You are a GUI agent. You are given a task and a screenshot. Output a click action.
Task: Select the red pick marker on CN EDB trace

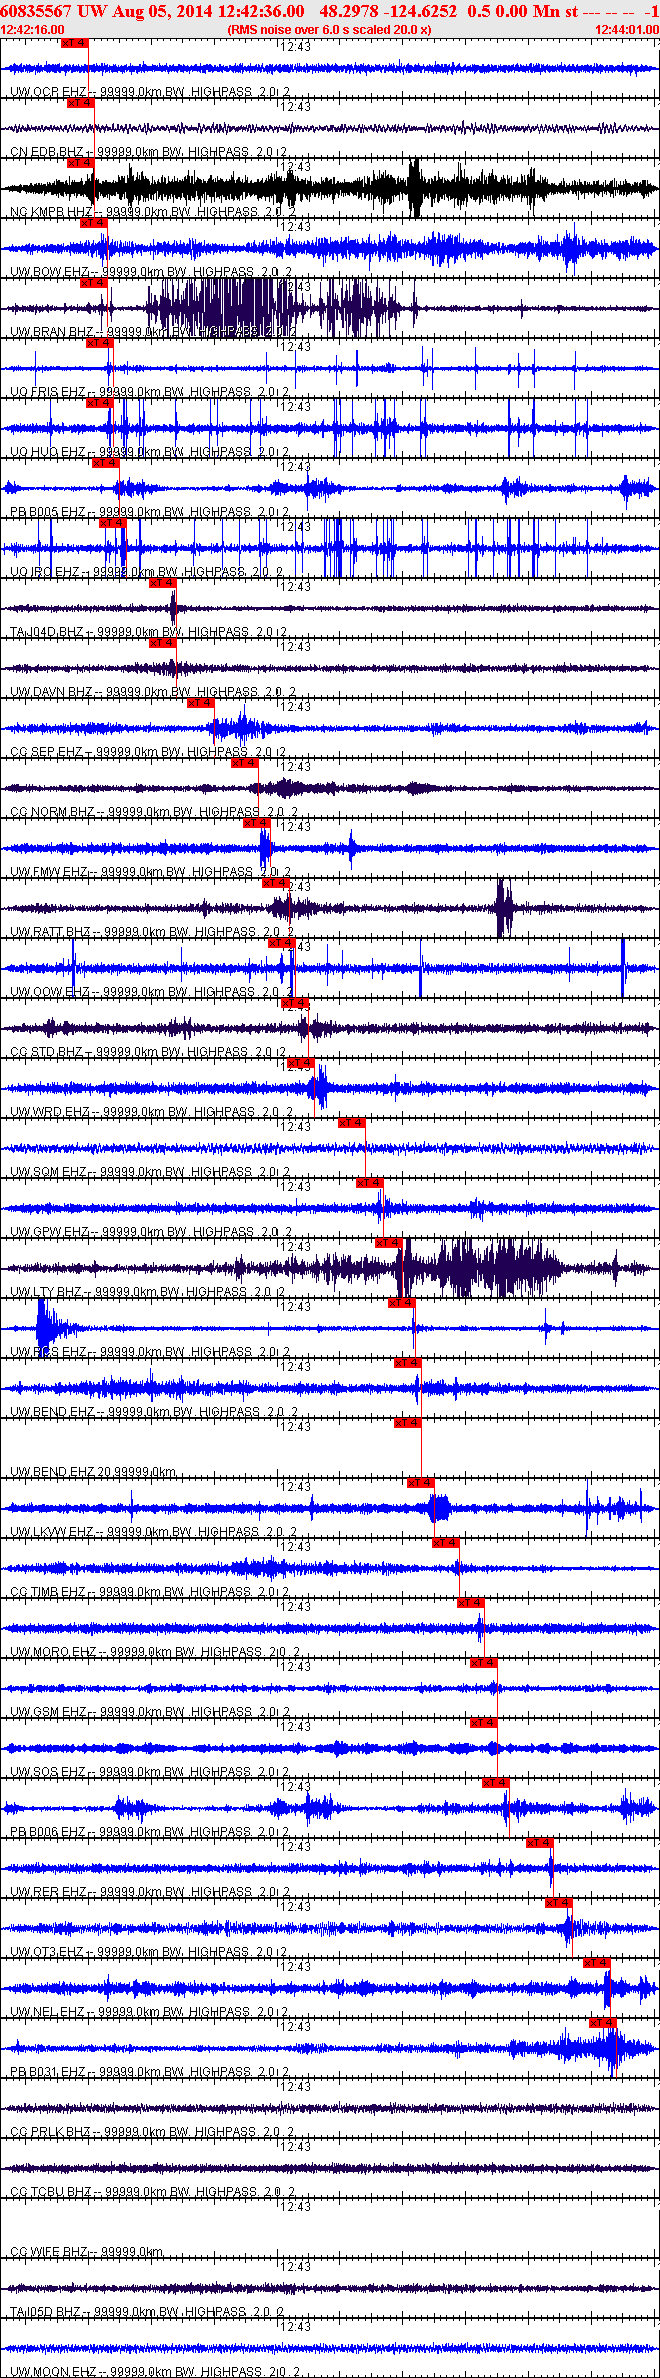click(x=80, y=103)
